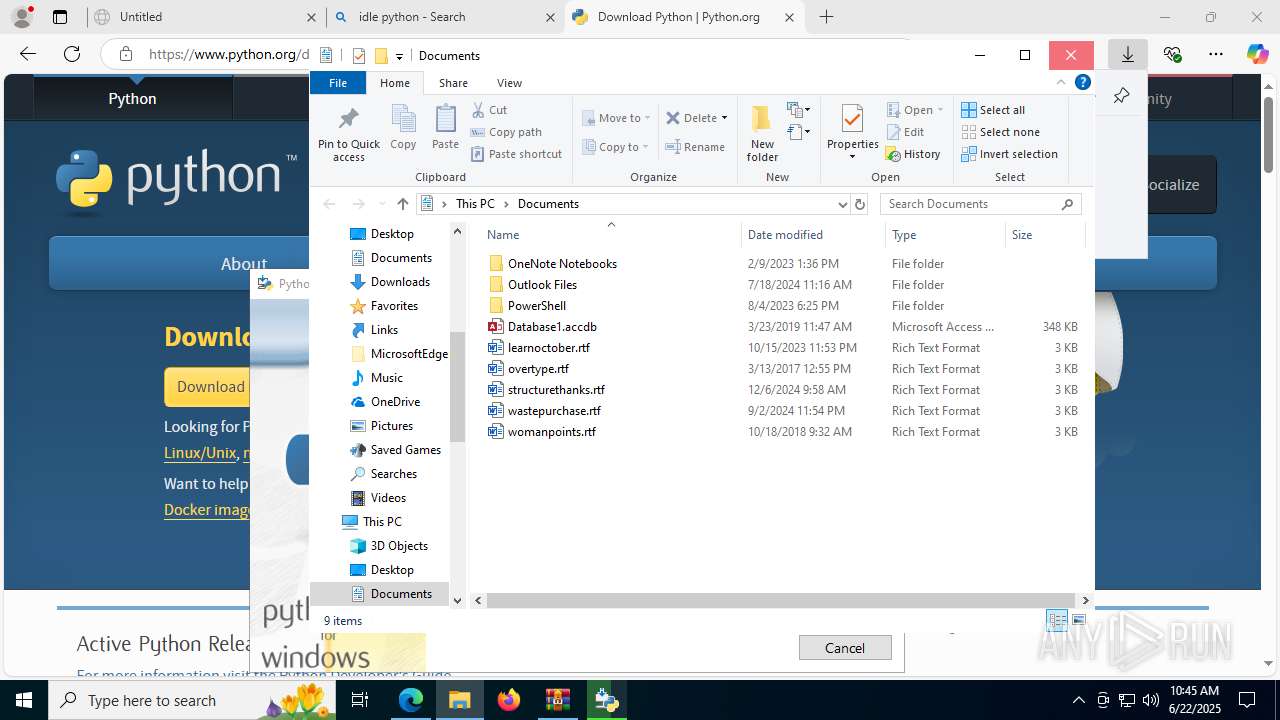Click the Rename ribbon button
The image size is (1280, 720).
[x=696, y=147]
